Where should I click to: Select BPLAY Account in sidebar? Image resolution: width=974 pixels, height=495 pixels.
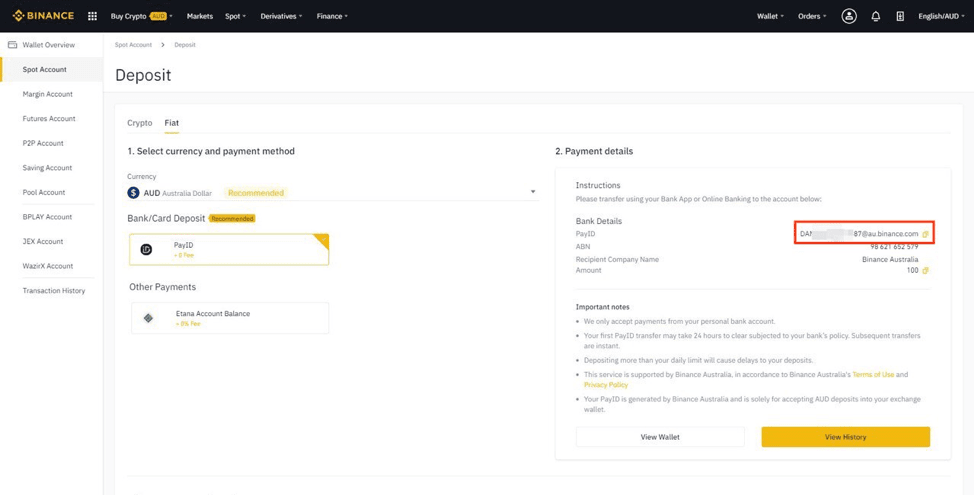click(47, 217)
